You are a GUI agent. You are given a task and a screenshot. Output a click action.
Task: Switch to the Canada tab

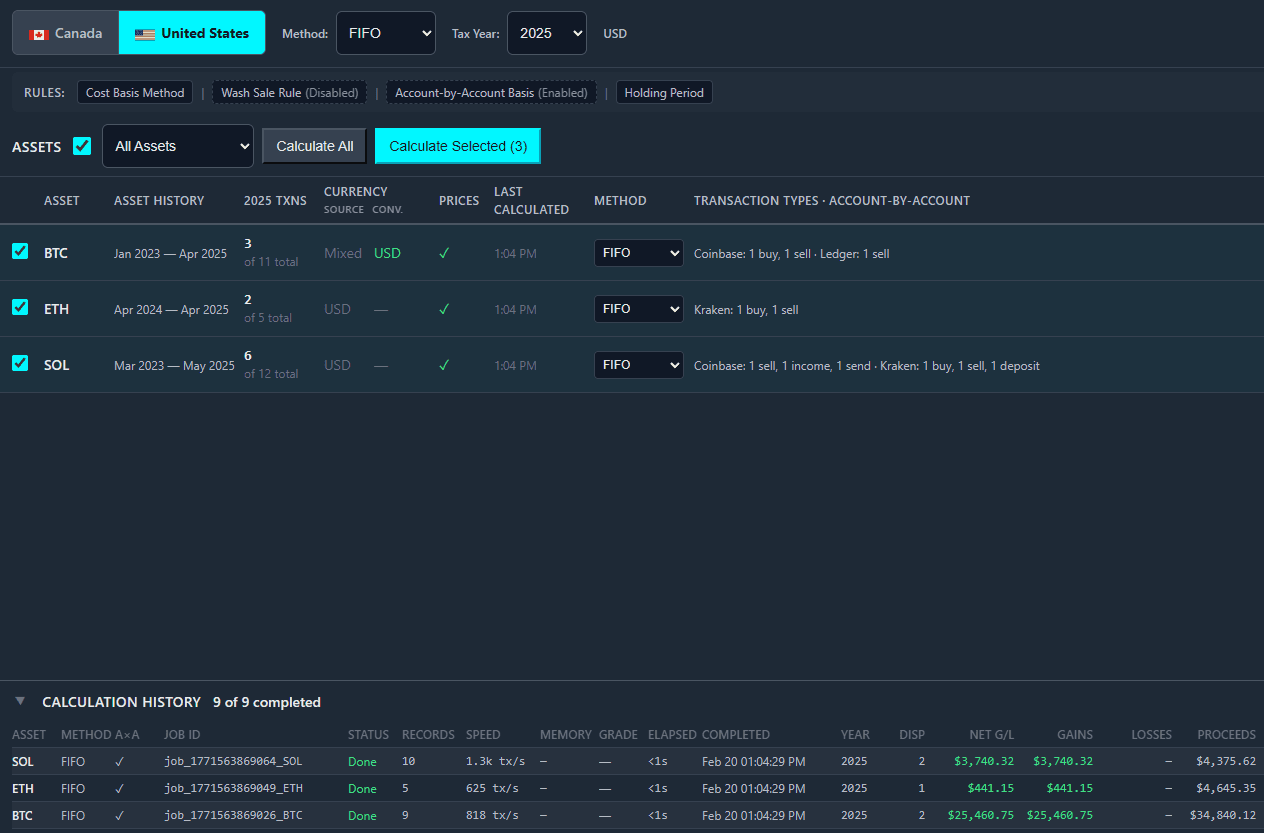[65, 32]
